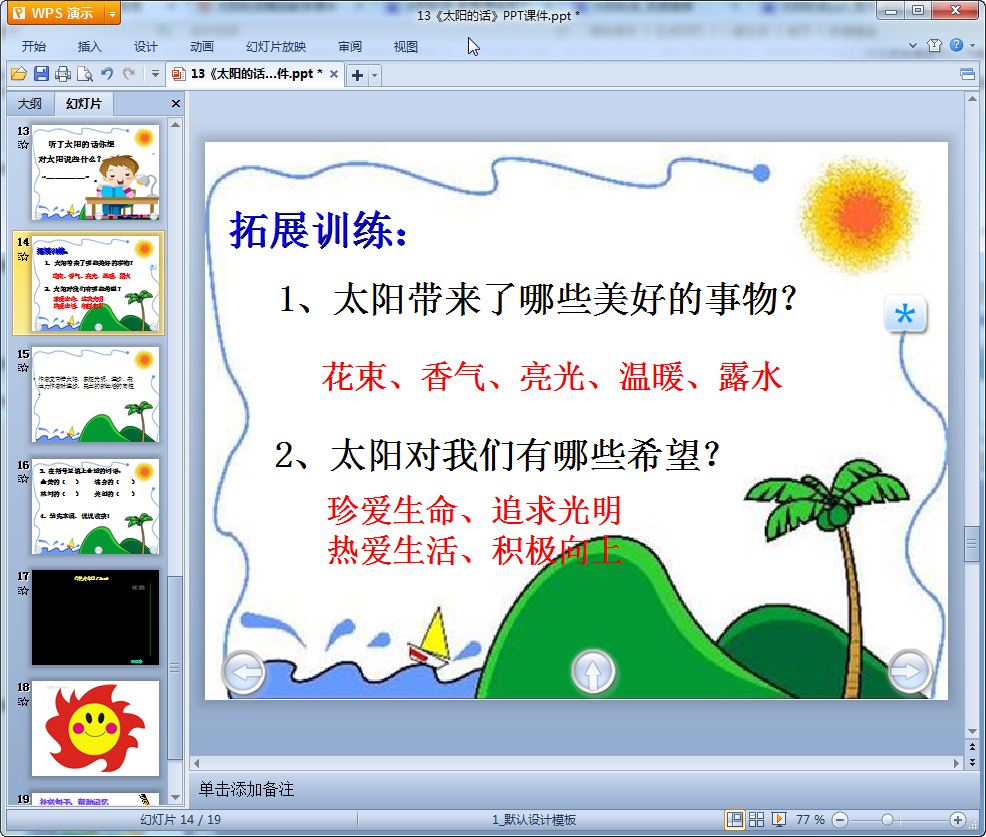Screen dimensions: 986x837
Task: Click the 拓展训练 title text
Action: click(318, 230)
